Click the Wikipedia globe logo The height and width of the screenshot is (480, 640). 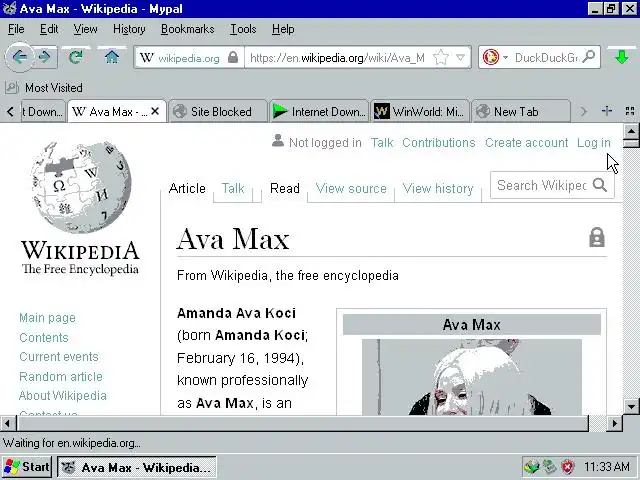coord(80,187)
